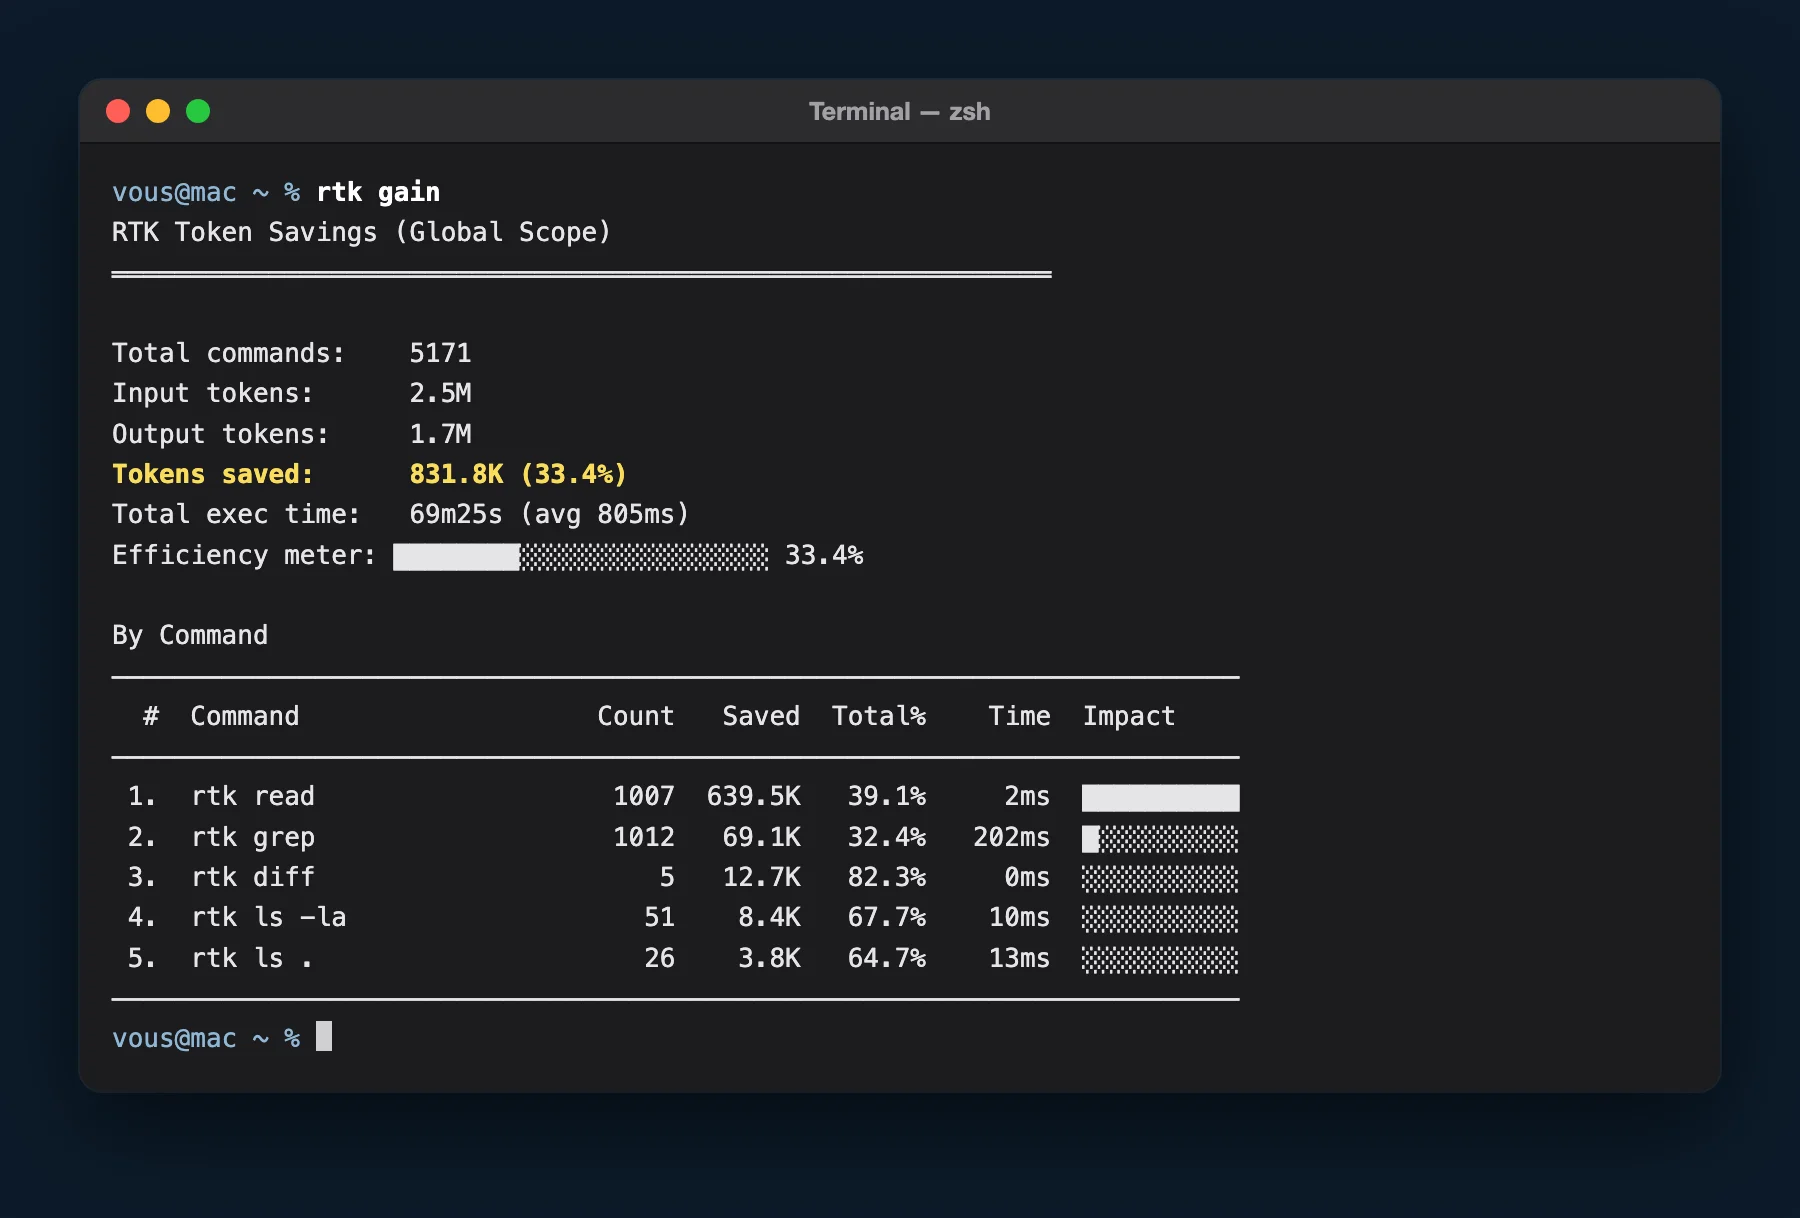Viewport: 1800px width, 1218px height.
Task: Click the impact bar for rtk grep
Action: [x=1160, y=839]
